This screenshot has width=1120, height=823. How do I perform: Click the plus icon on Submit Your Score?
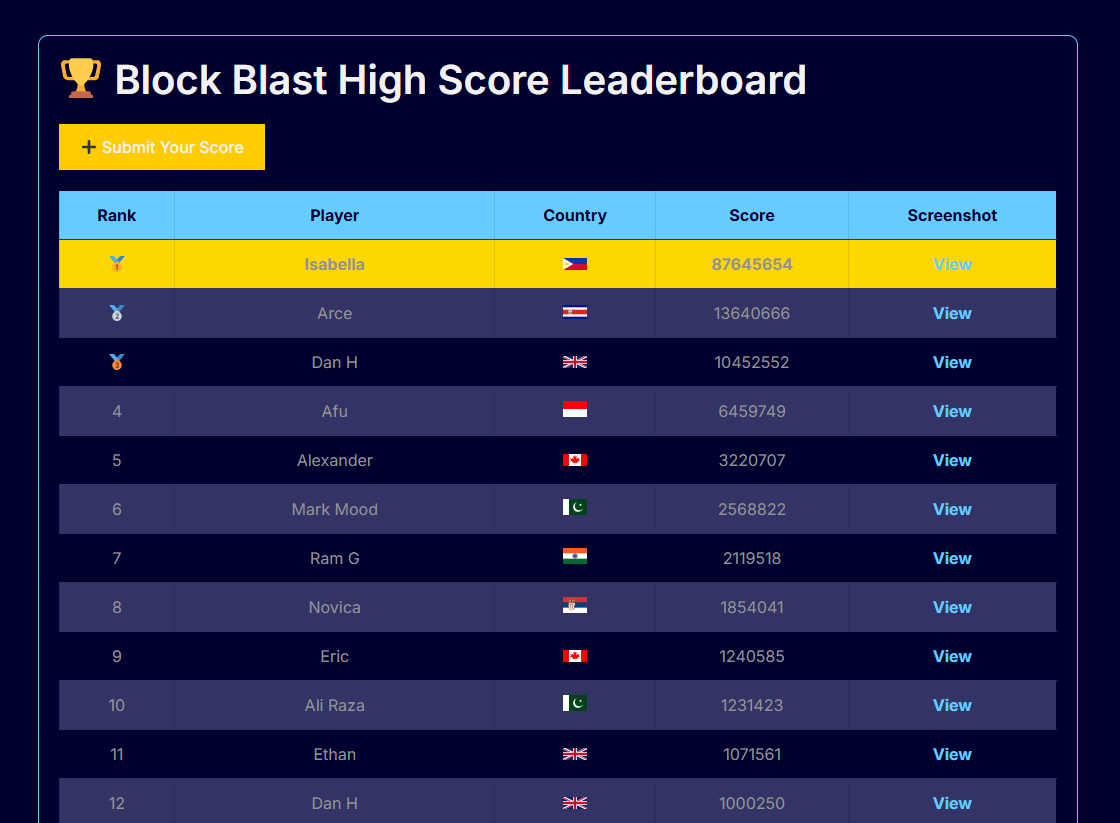88,146
